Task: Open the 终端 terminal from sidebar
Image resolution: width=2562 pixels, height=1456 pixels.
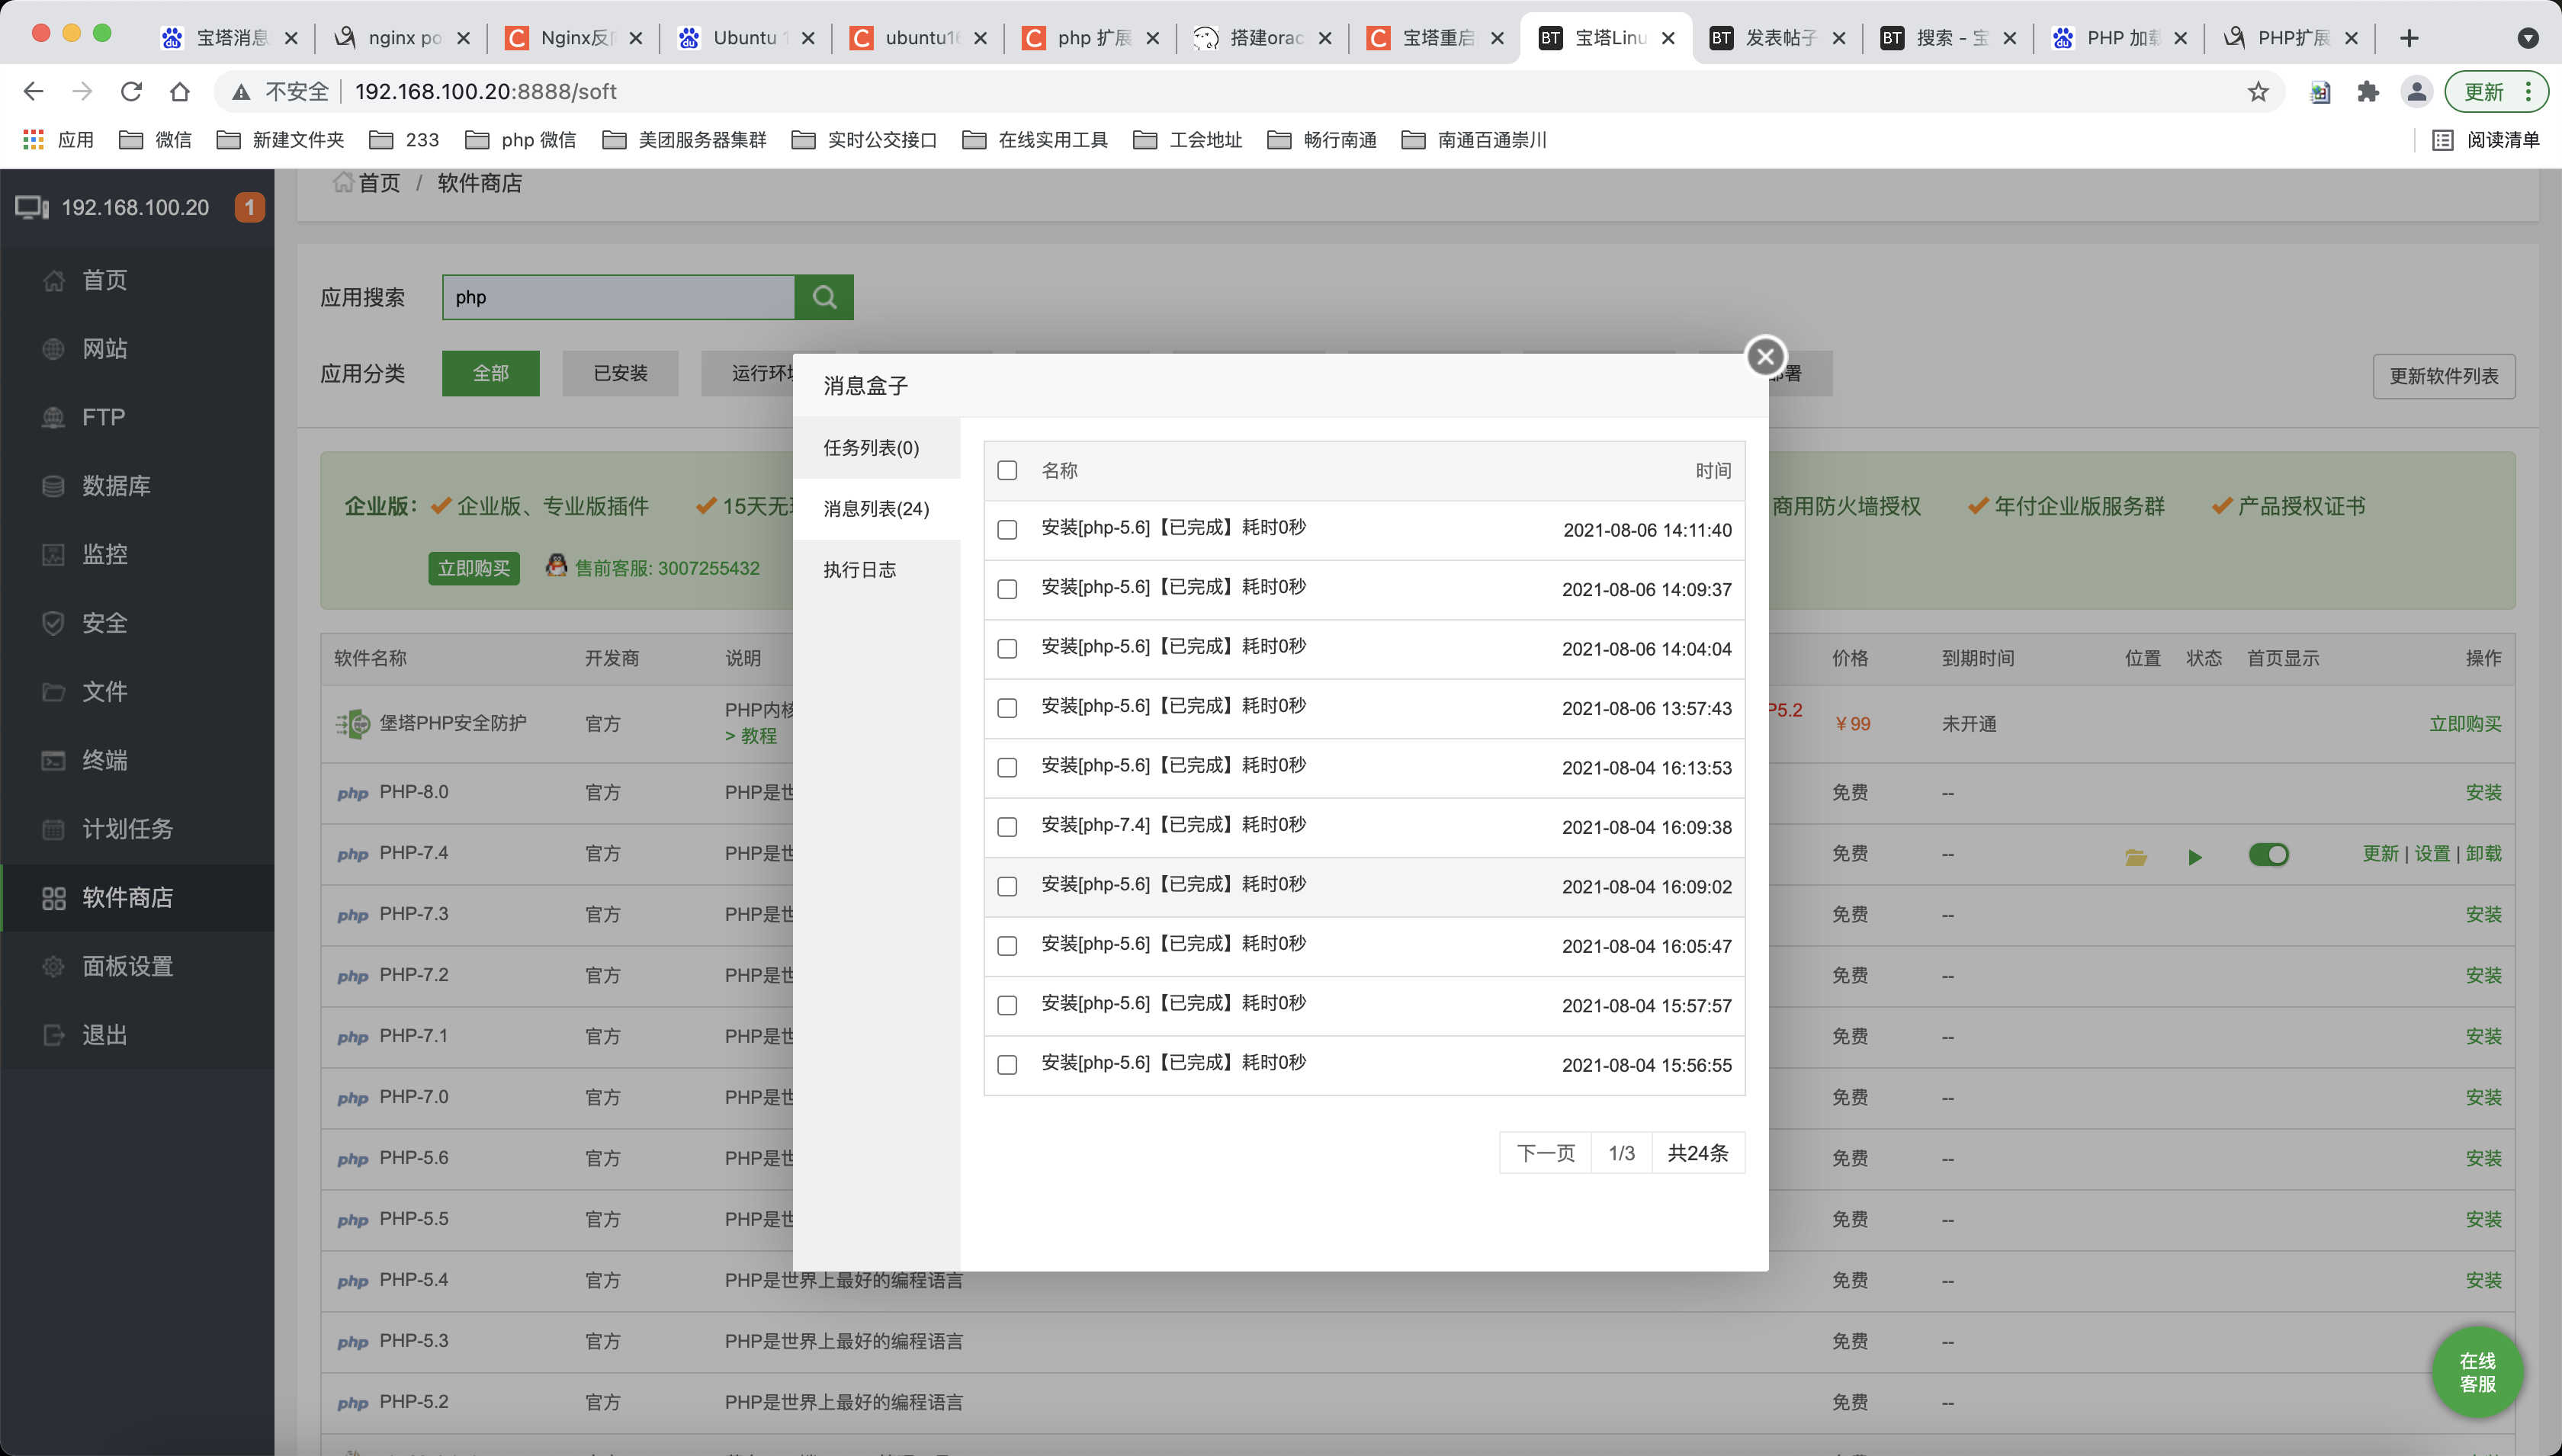Action: click(x=104, y=760)
